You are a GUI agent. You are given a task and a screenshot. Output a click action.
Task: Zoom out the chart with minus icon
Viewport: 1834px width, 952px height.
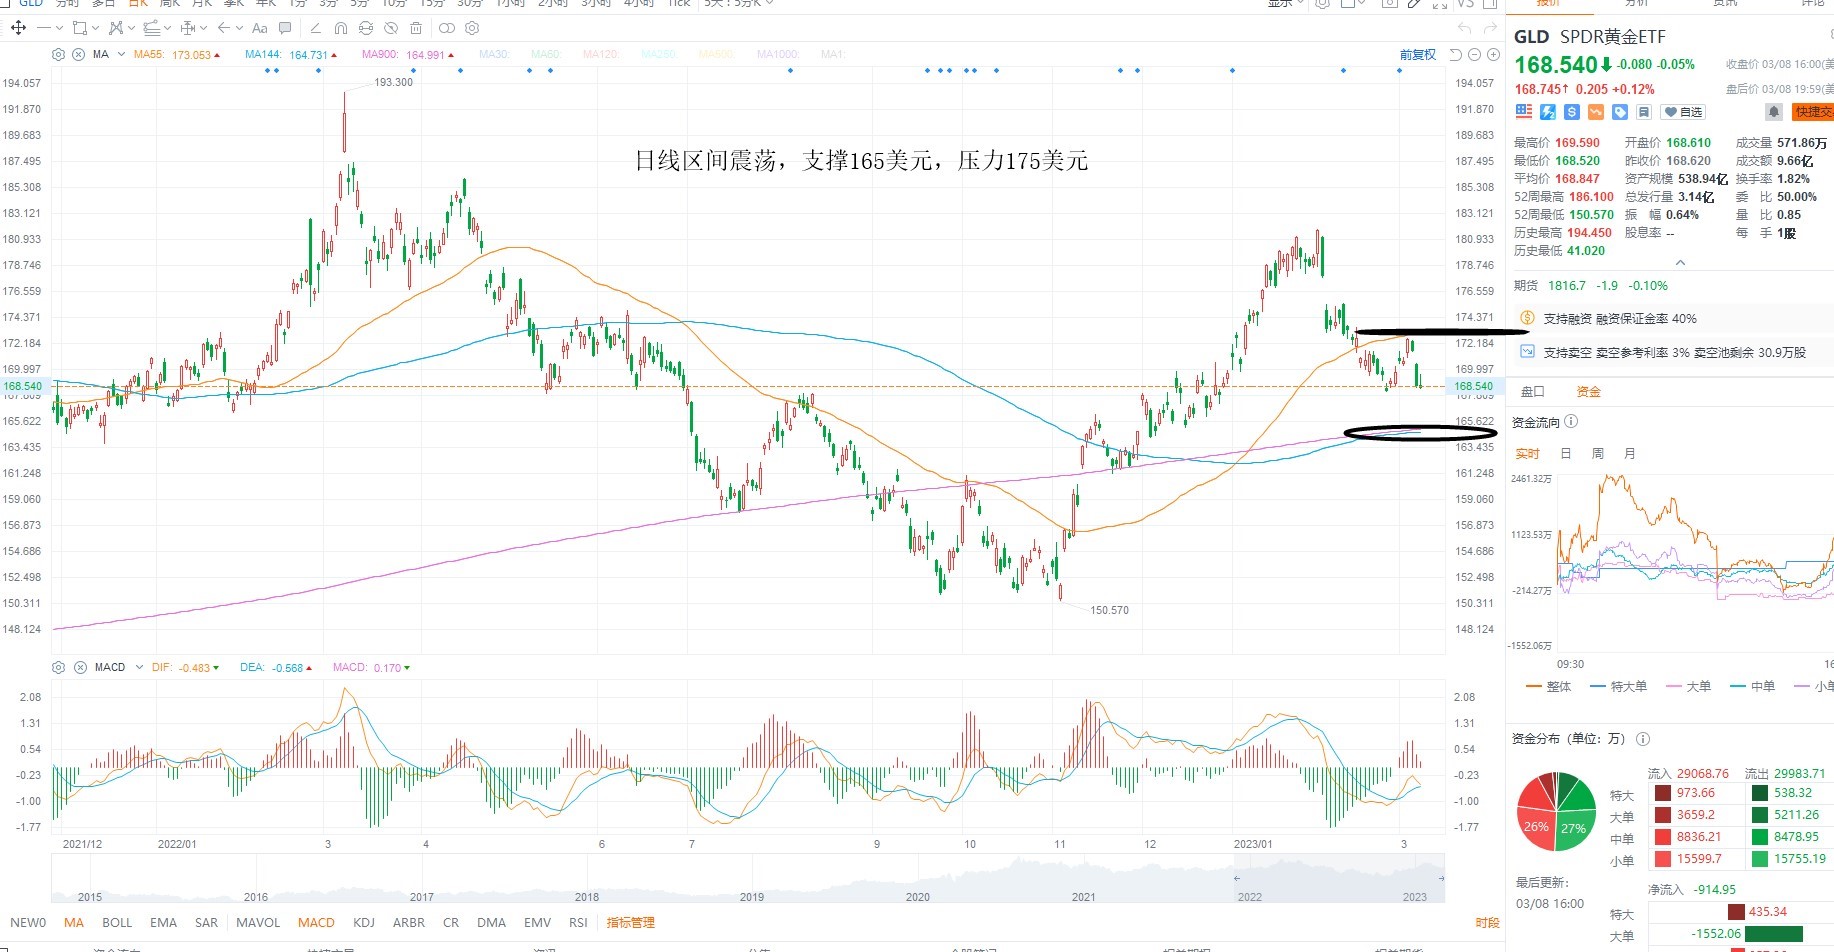click(x=1474, y=55)
